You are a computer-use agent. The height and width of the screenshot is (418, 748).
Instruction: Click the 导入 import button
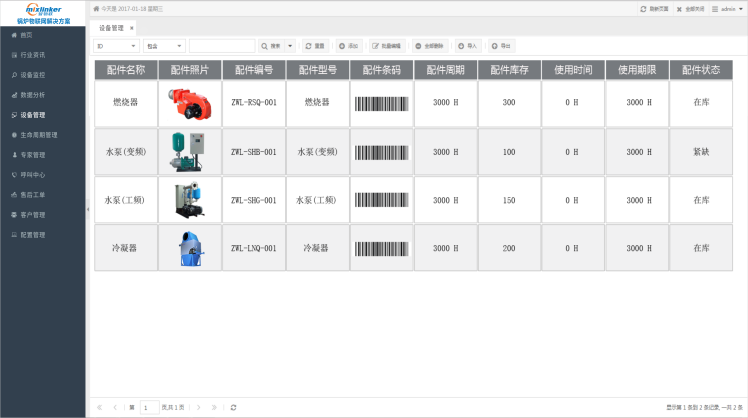(x=467, y=46)
